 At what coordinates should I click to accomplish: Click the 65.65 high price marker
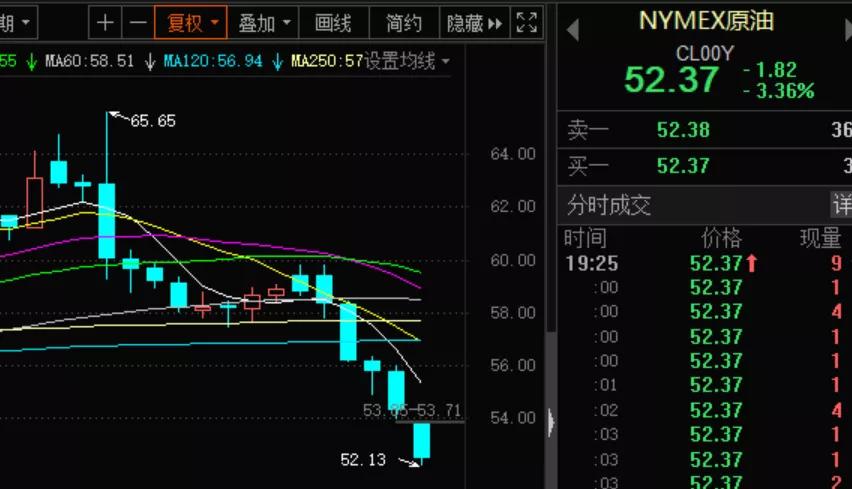click(153, 121)
